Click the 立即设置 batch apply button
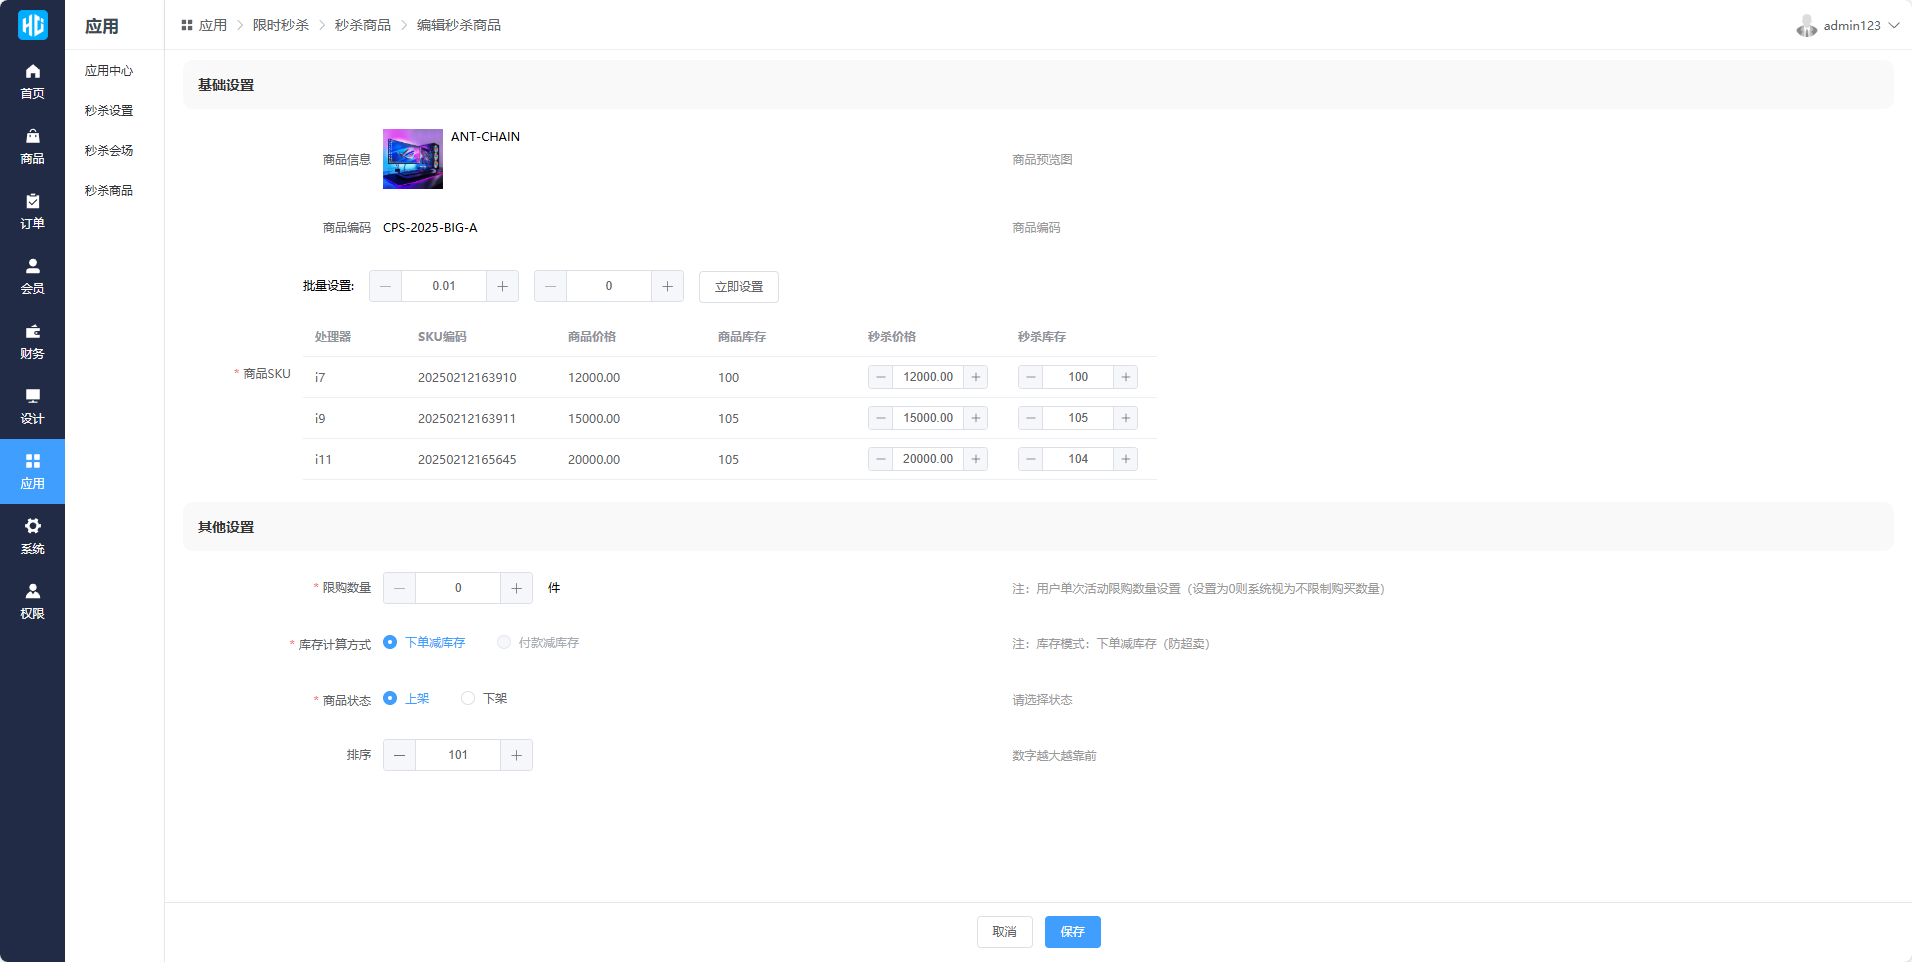This screenshot has height=962, width=1912. [738, 287]
